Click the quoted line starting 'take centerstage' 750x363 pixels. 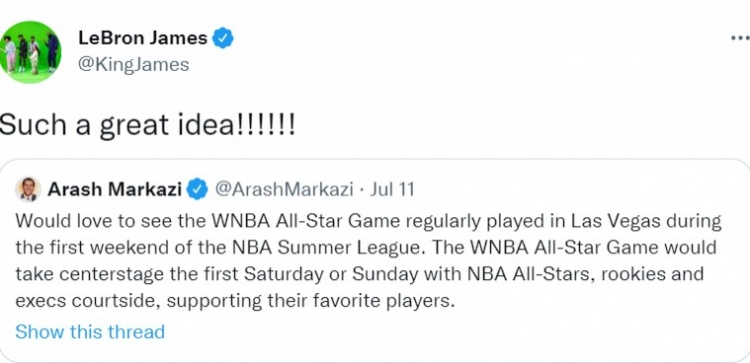click(x=359, y=275)
